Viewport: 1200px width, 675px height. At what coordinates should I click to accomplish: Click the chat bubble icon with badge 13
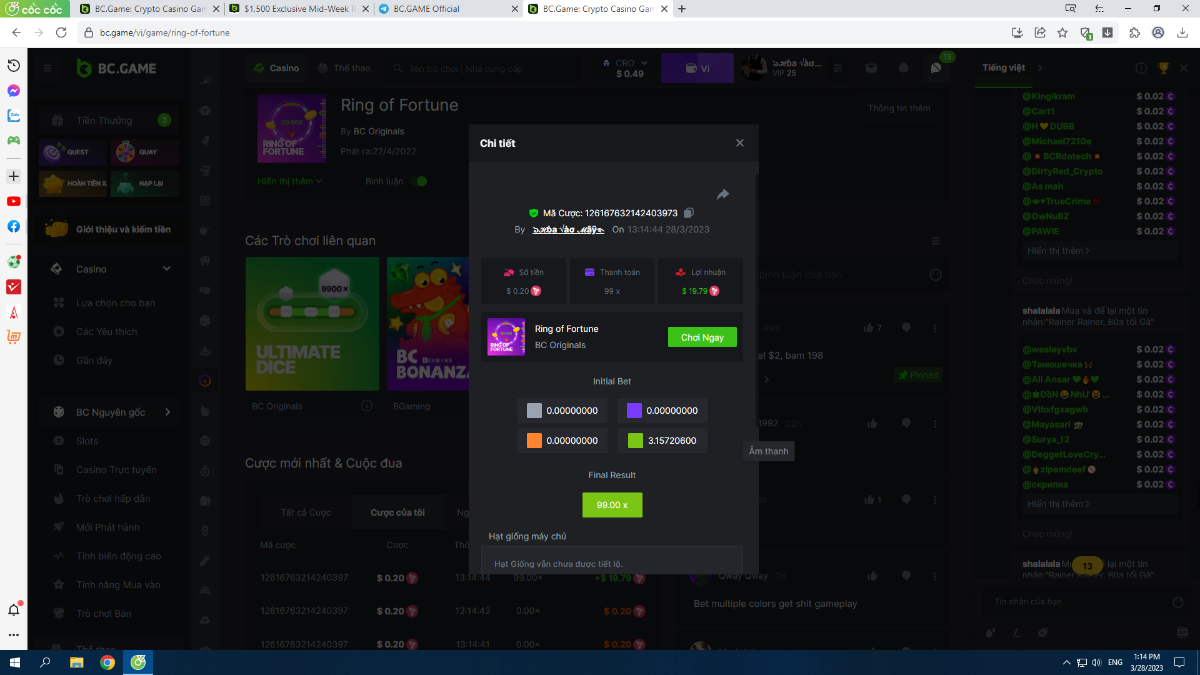pos(936,68)
